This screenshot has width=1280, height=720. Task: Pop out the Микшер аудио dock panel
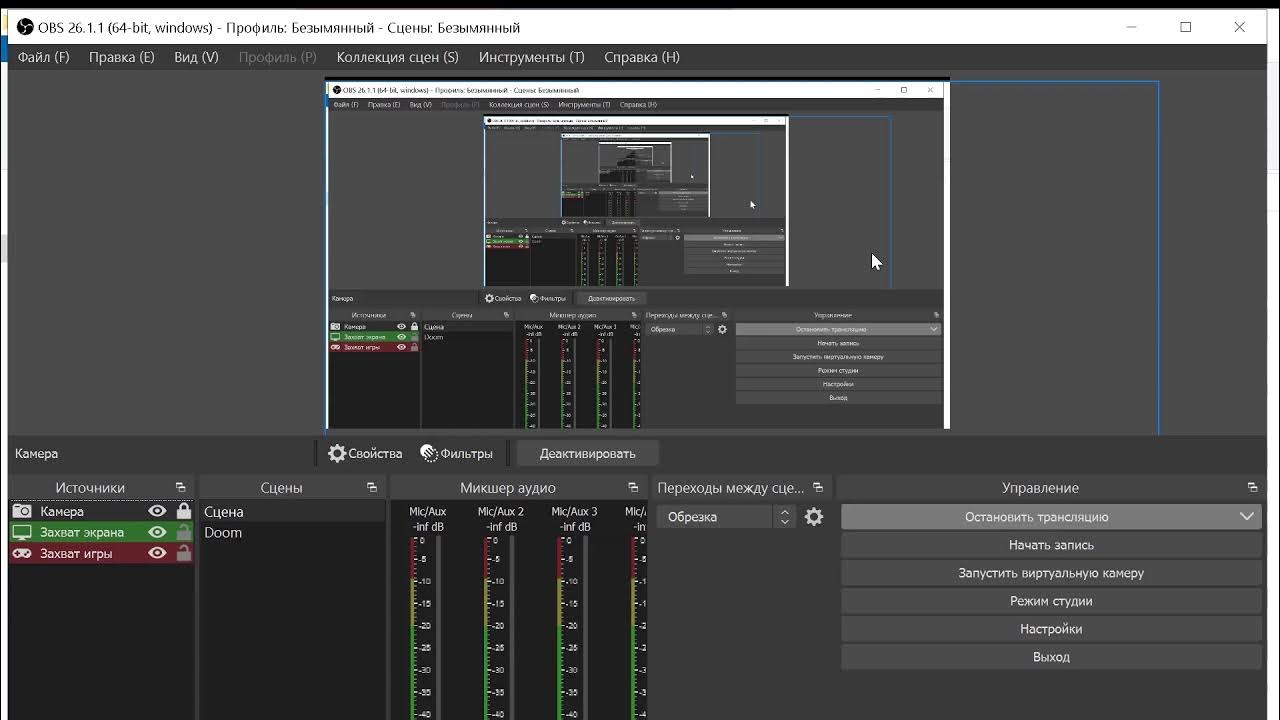(633, 488)
